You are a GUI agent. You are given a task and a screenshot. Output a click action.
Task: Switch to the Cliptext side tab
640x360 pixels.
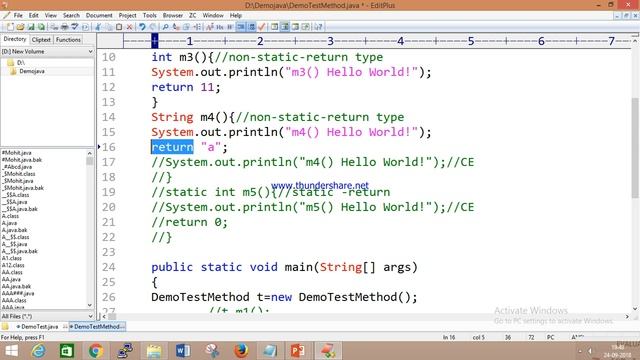pyautogui.click(x=41, y=40)
